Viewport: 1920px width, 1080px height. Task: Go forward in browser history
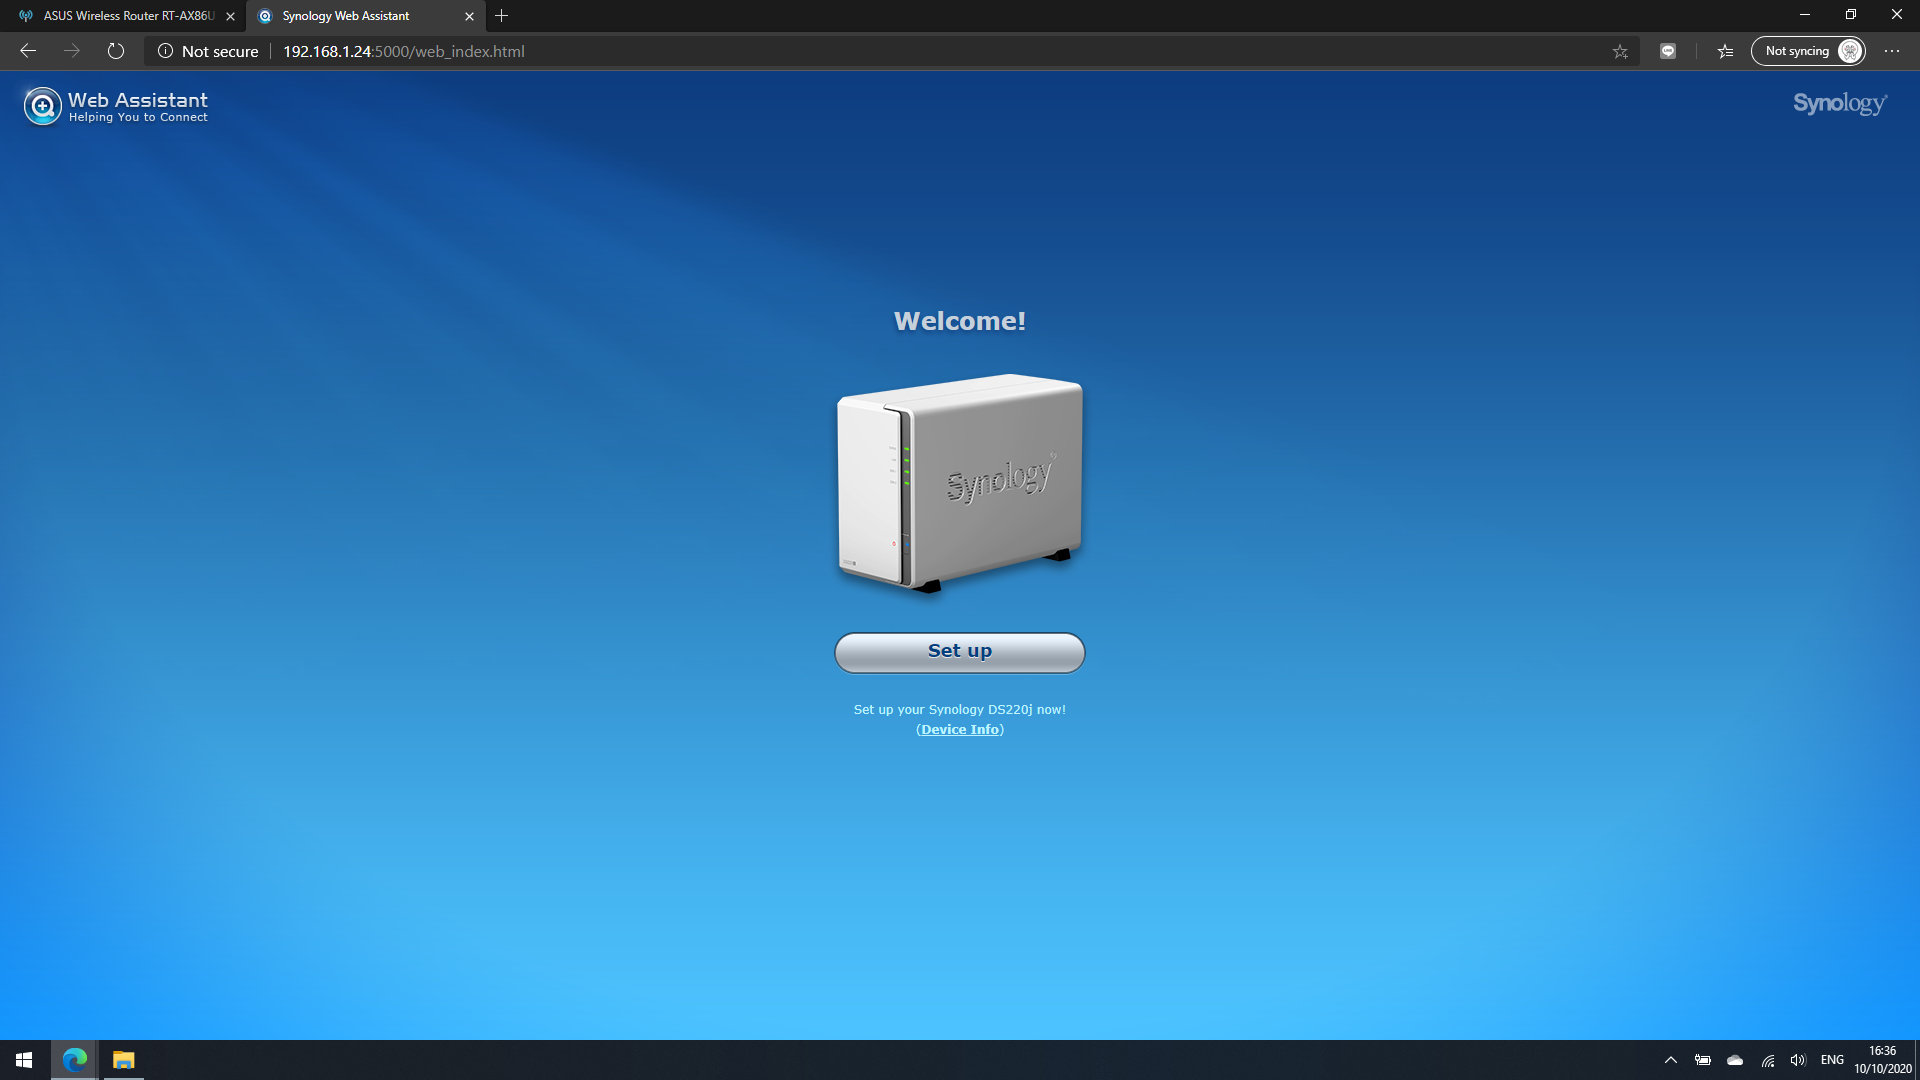[72, 51]
